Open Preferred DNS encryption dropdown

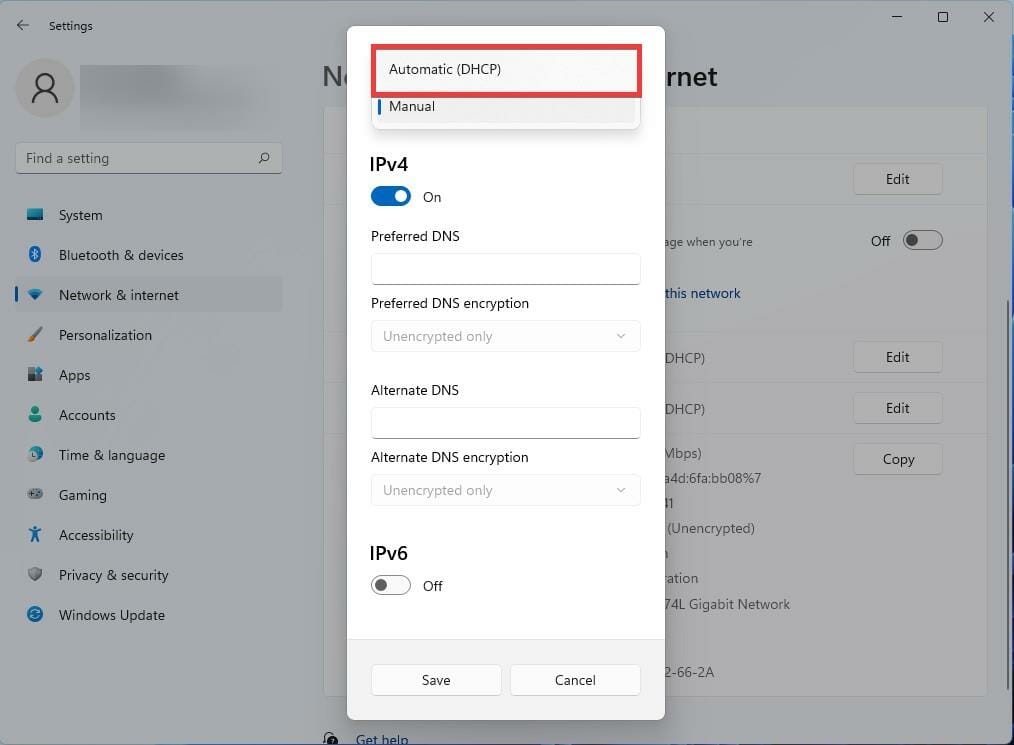coord(506,336)
